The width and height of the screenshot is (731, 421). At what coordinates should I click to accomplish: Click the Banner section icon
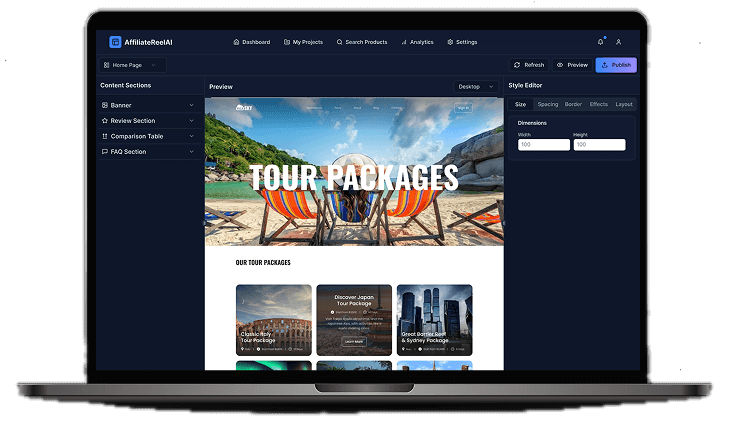pos(105,105)
